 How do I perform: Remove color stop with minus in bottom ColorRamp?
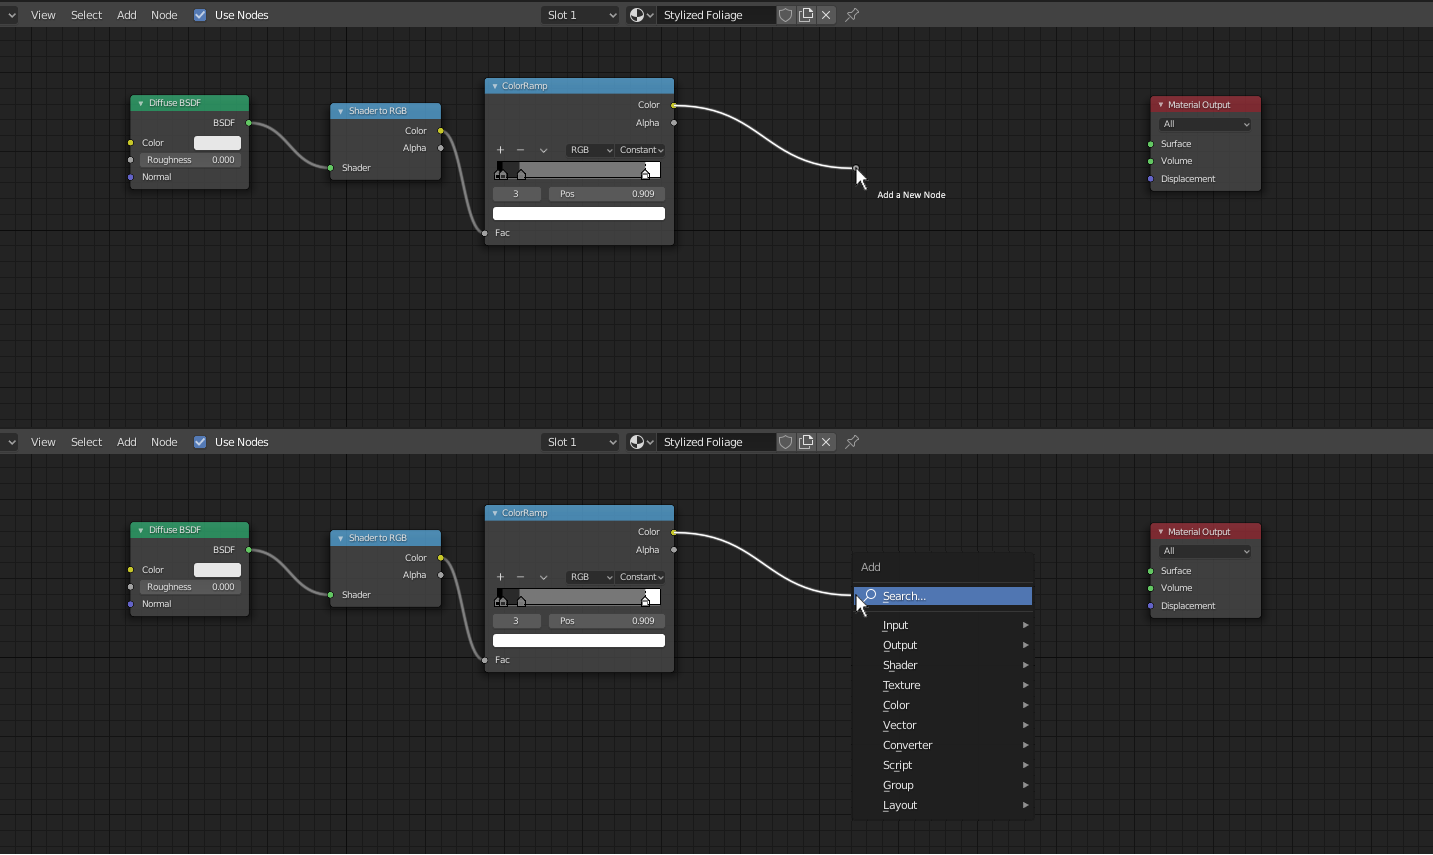click(x=520, y=577)
